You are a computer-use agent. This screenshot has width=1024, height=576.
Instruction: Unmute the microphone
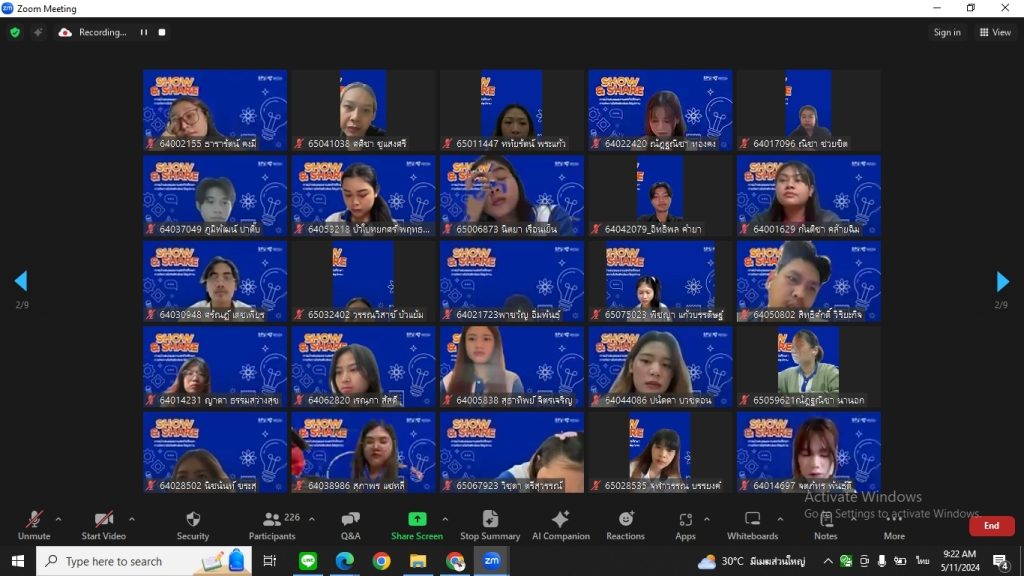click(34, 526)
